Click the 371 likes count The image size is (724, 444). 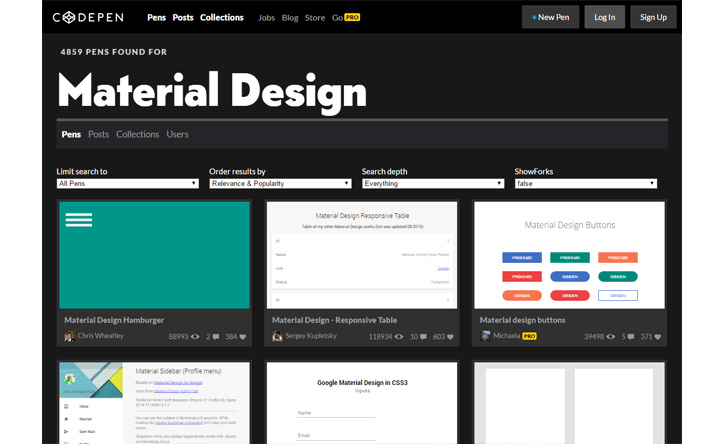click(646, 337)
